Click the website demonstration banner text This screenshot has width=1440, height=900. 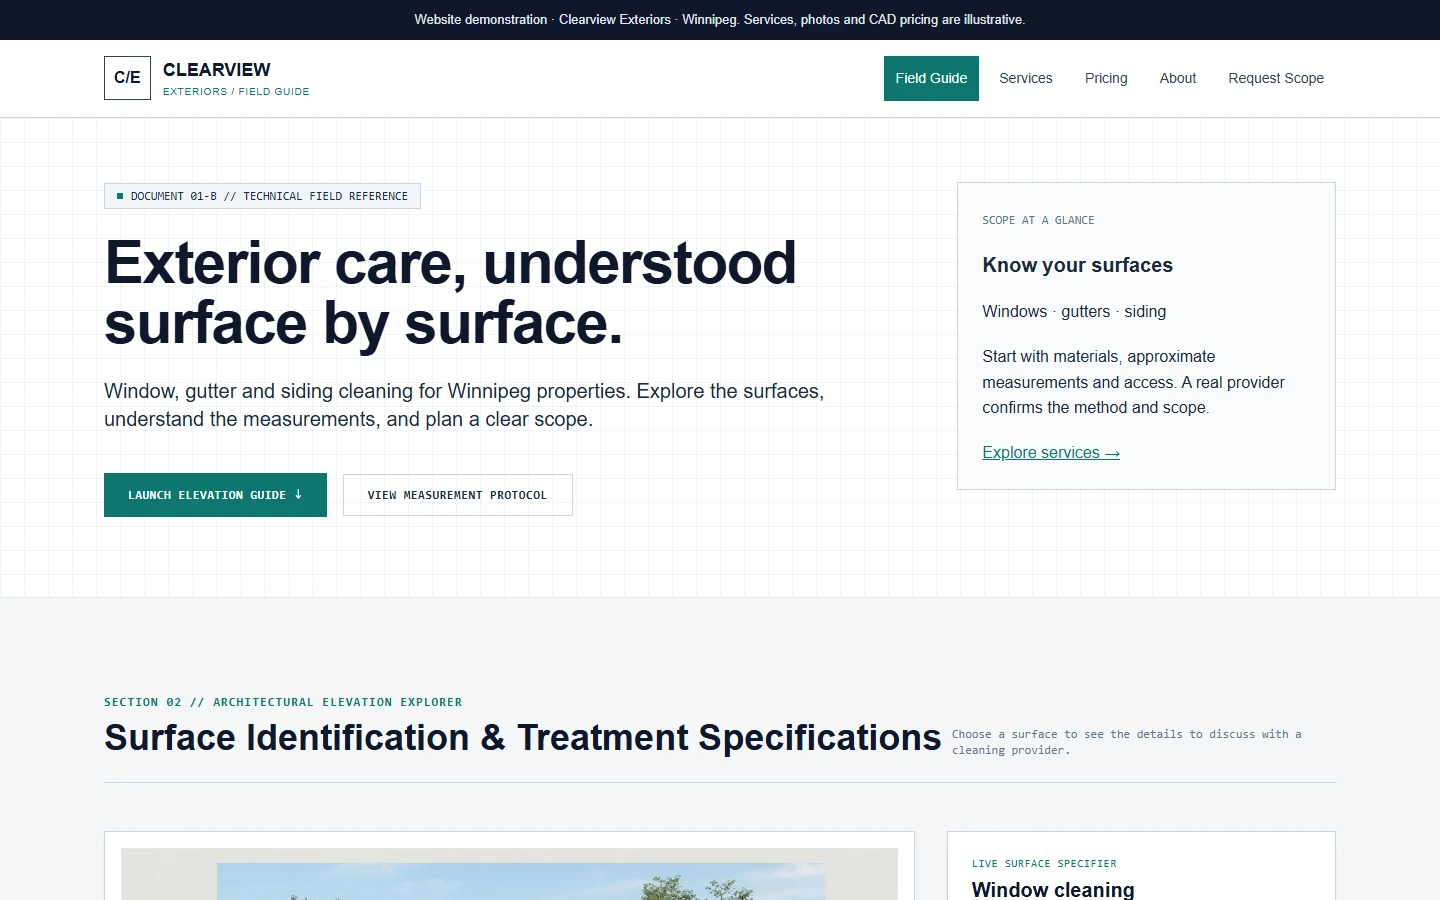click(720, 20)
